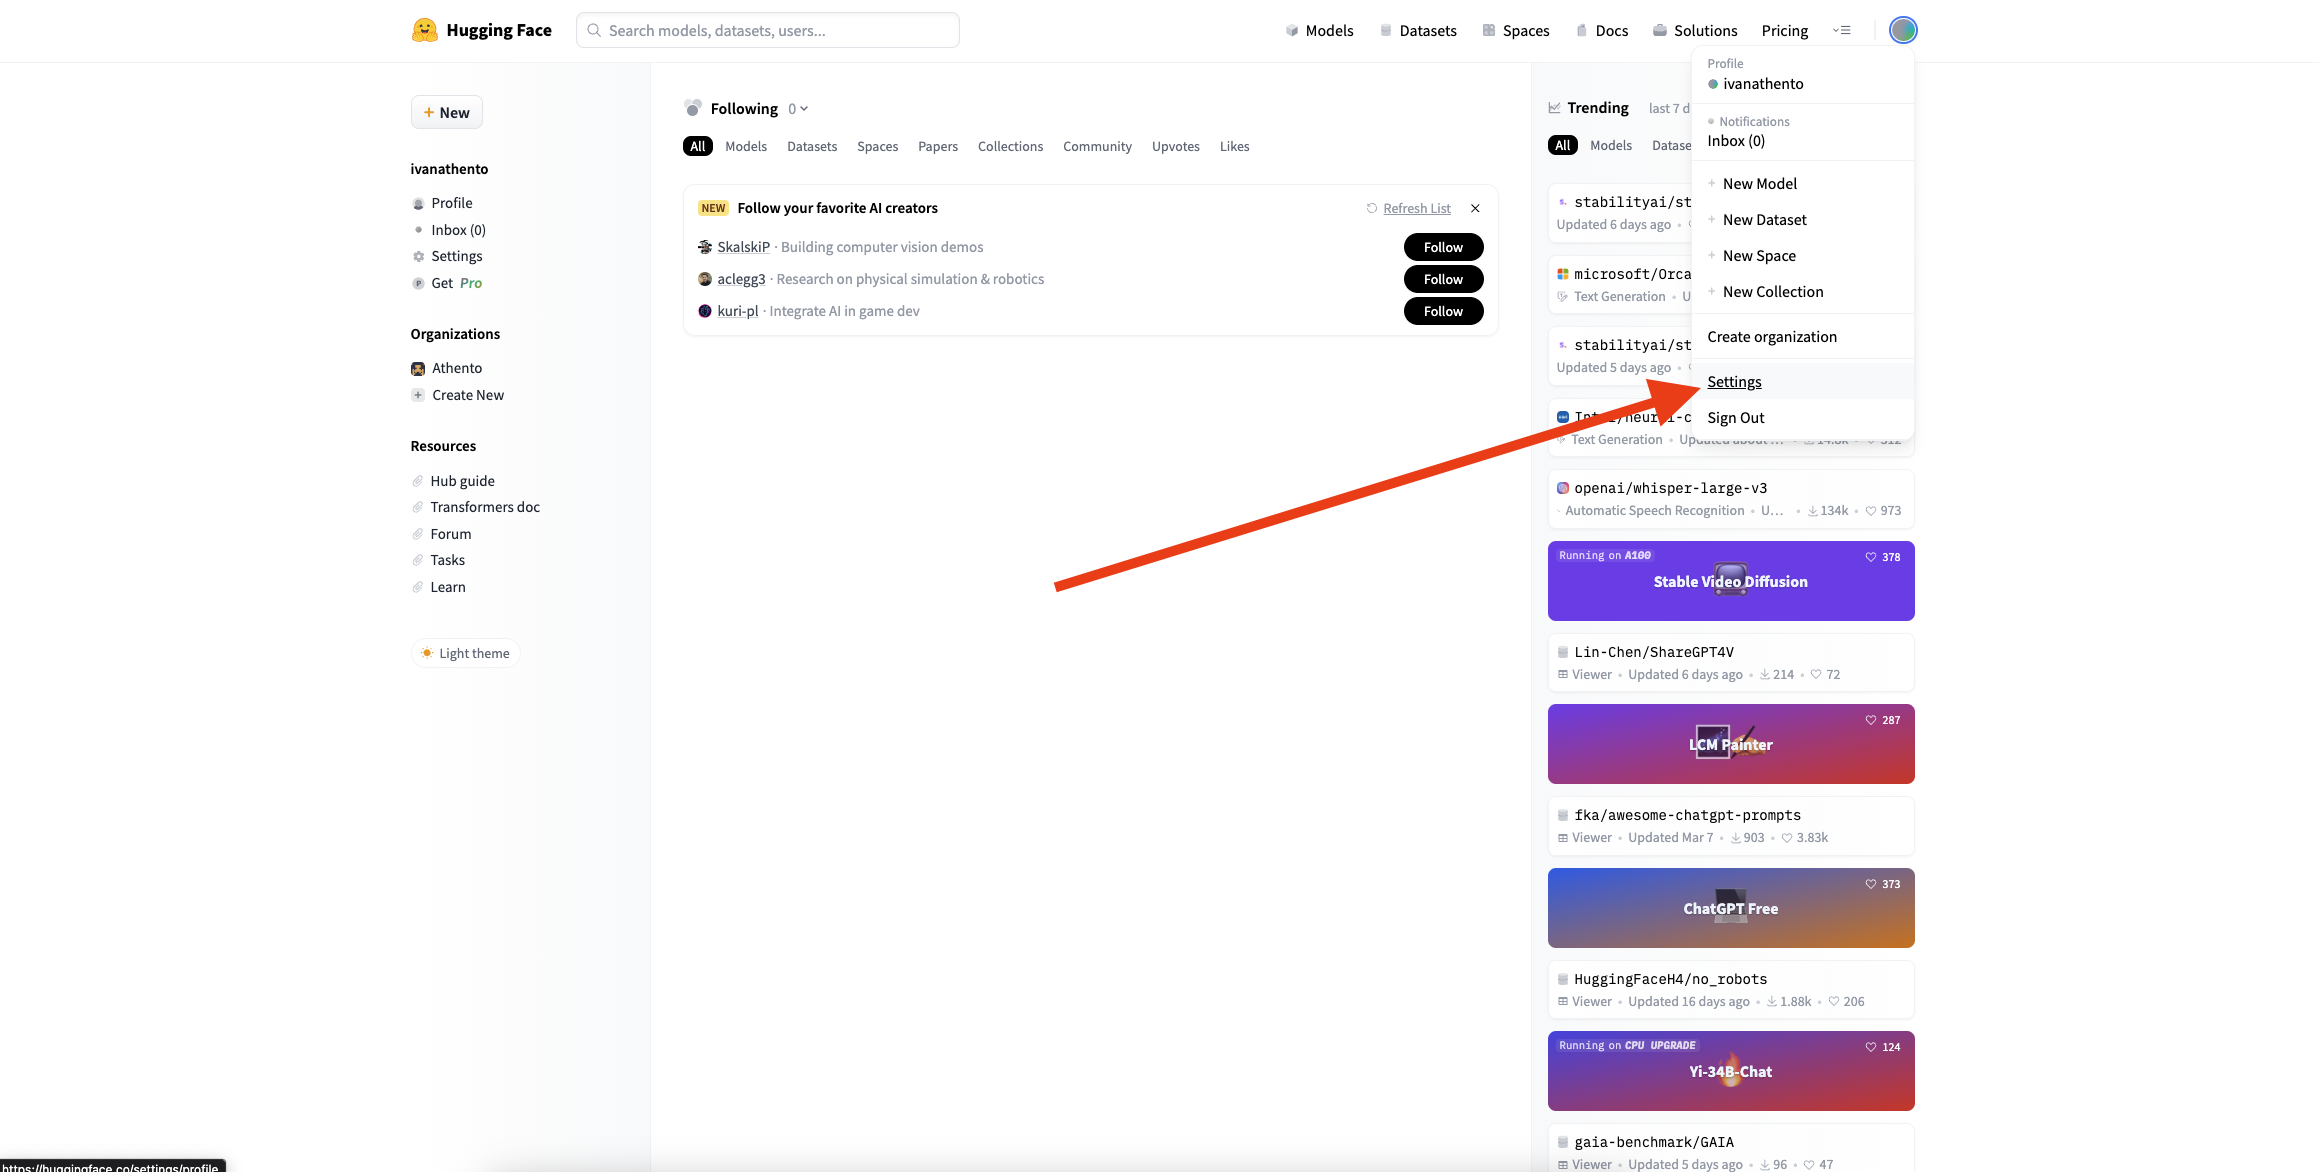Open the ChatGPT Free space card
Image resolution: width=2319 pixels, height=1172 pixels.
1731,908
